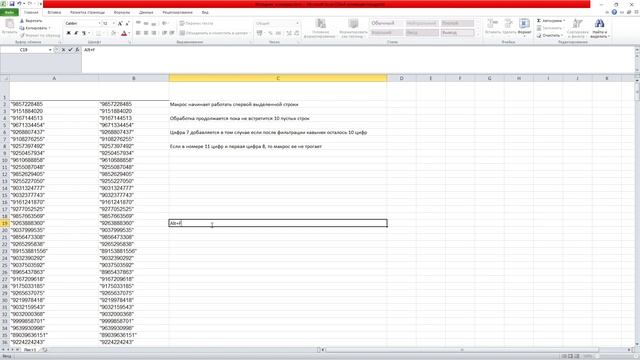Click the Increase Indent icon
Image resolution: width=640 pixels, height=360 pixels.
tap(172, 33)
